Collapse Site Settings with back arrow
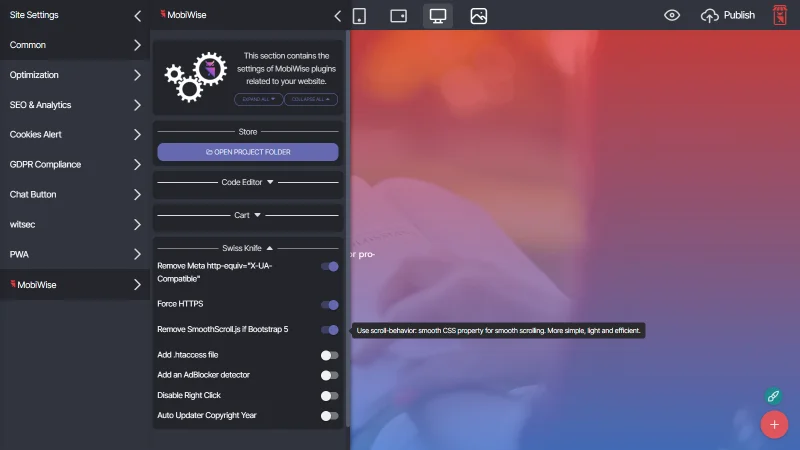The image size is (800, 450). coord(137,16)
